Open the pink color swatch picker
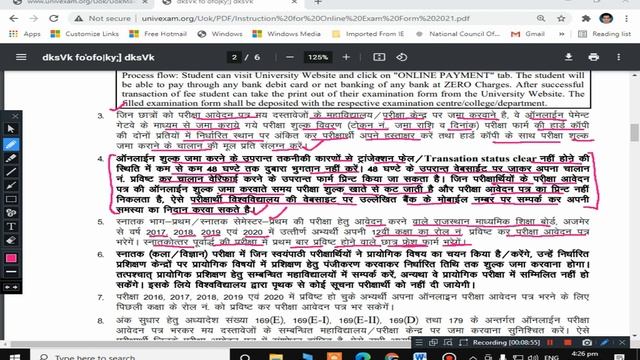Image resolution: width=640 pixels, height=360 pixels. (11, 258)
